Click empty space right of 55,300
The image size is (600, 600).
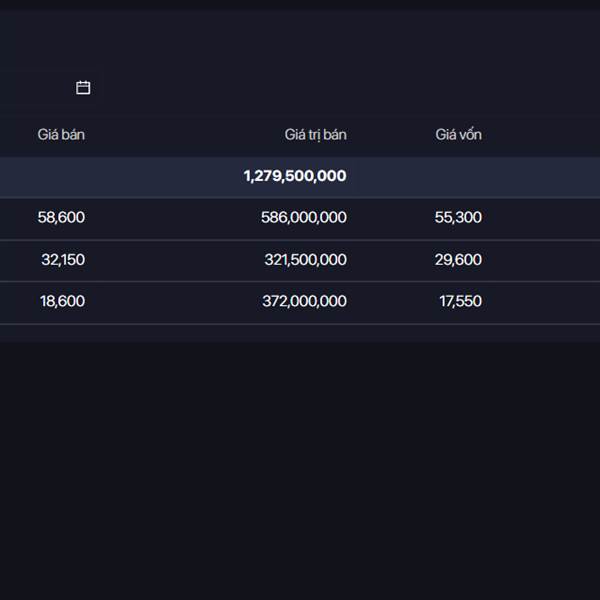click(545, 217)
